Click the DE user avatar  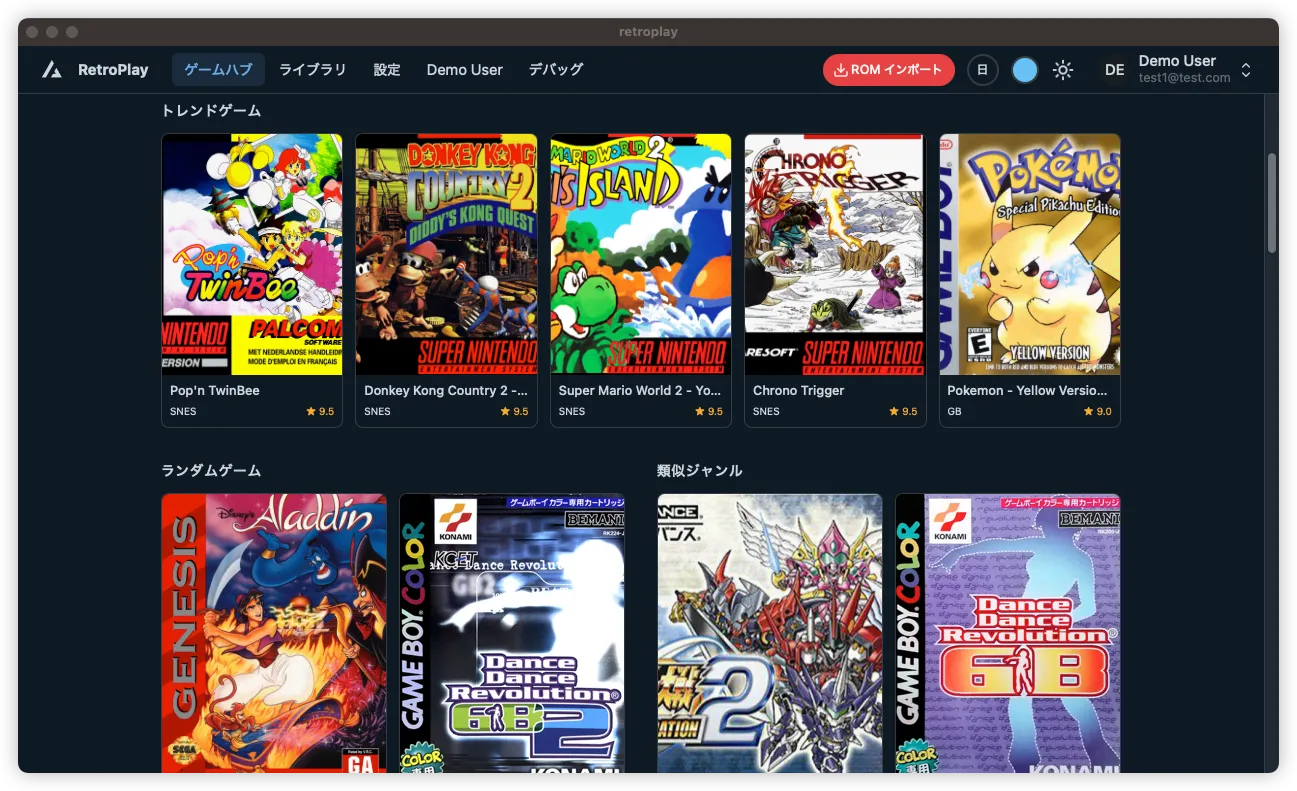coord(1114,70)
